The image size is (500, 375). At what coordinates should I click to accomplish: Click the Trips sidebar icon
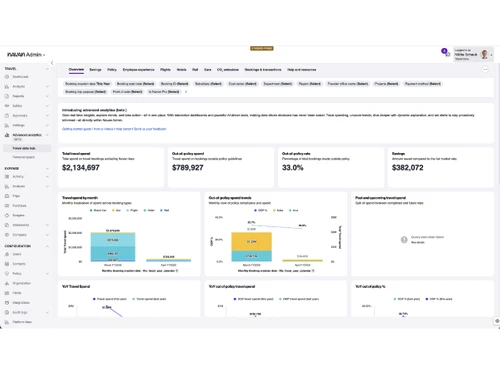(x=7, y=196)
